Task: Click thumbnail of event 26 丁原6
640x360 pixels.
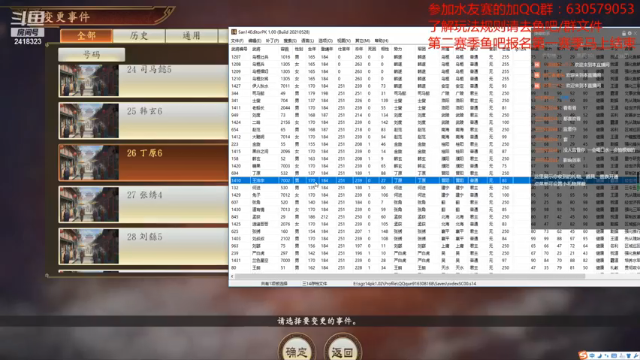Action: (x=89, y=162)
